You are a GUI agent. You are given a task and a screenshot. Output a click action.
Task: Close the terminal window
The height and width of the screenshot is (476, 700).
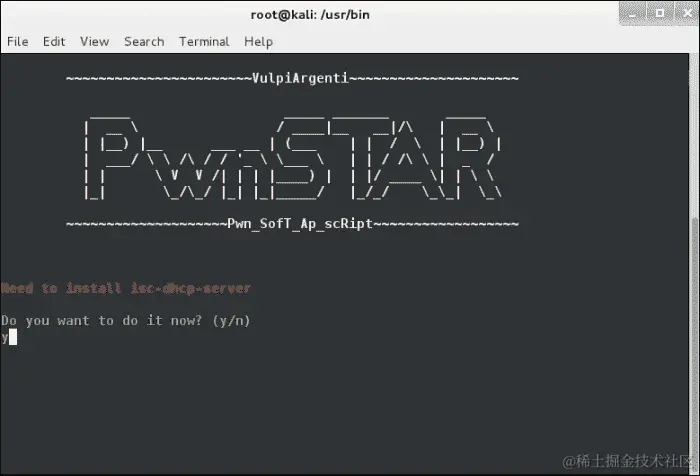687,13
